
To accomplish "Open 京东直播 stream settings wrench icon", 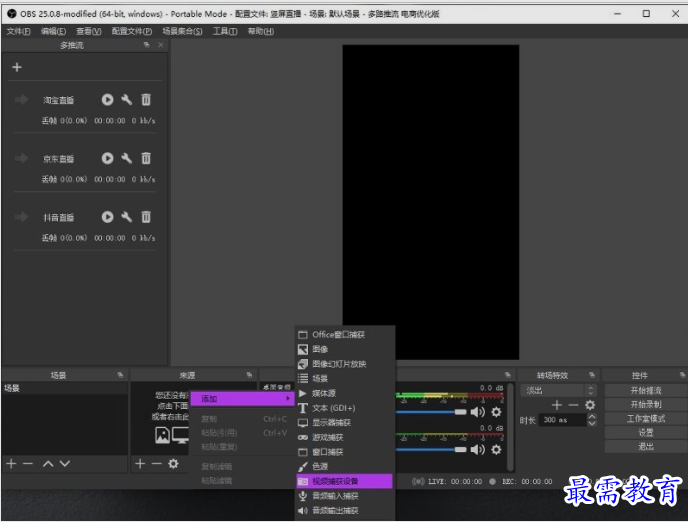I will coord(126,158).
